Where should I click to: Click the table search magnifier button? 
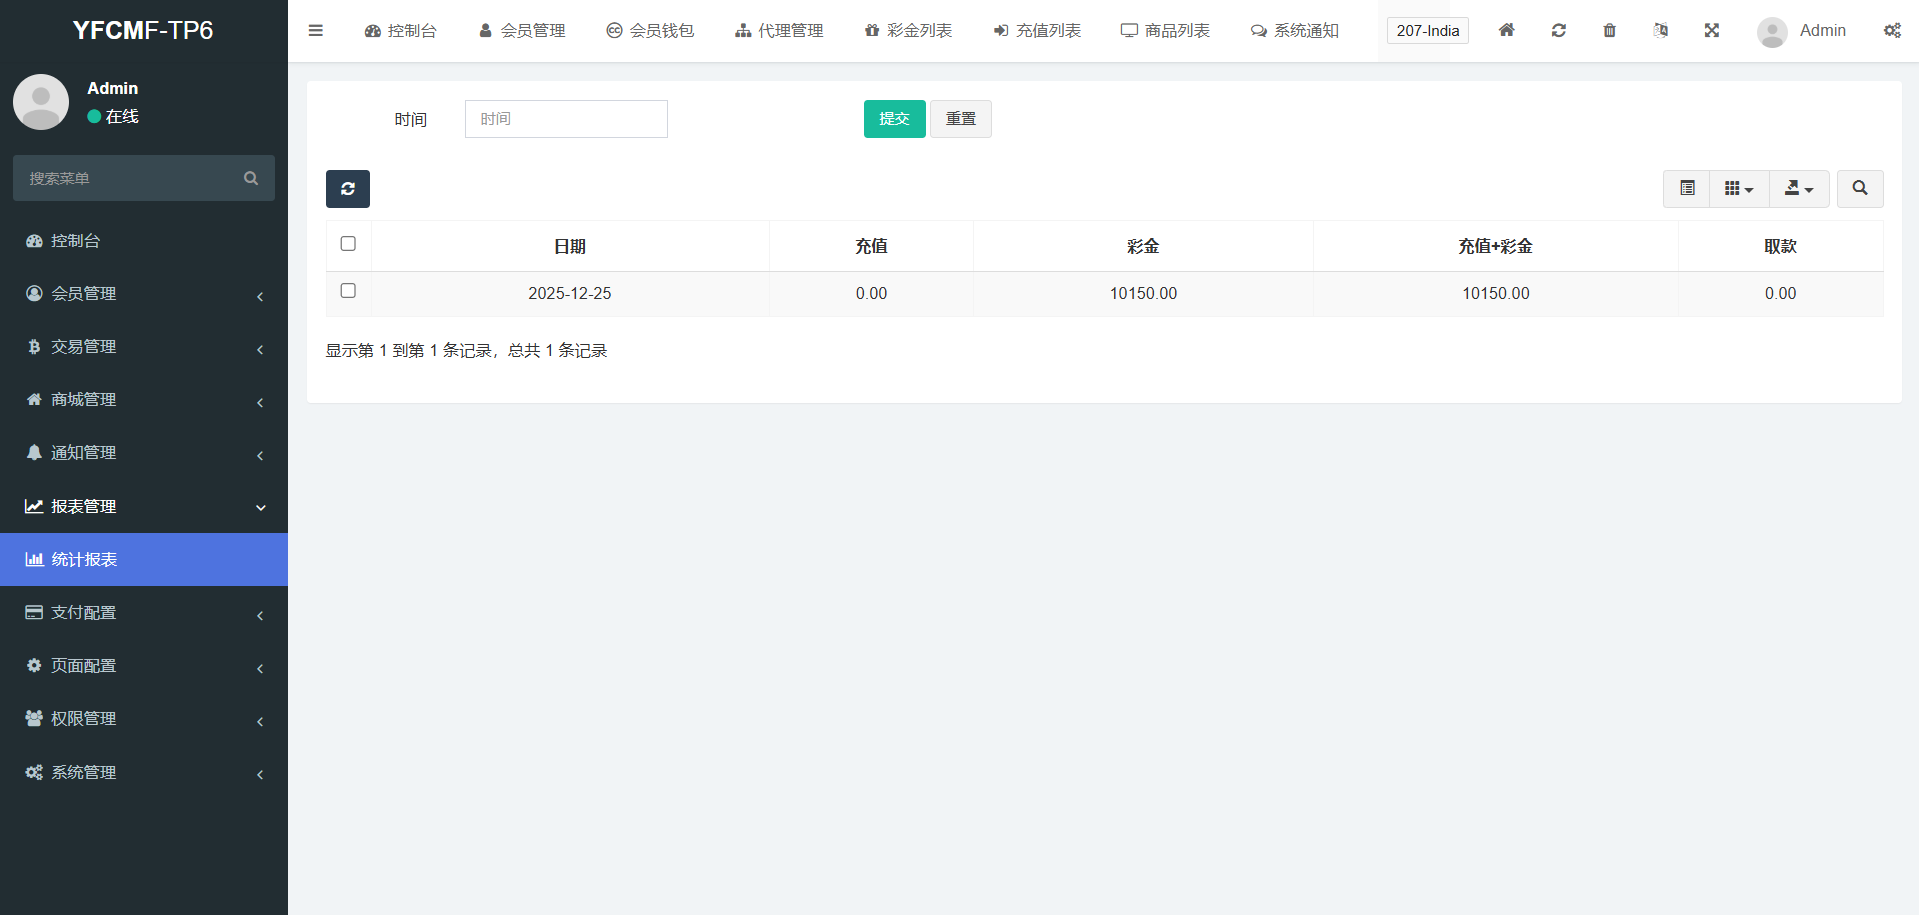1859,189
